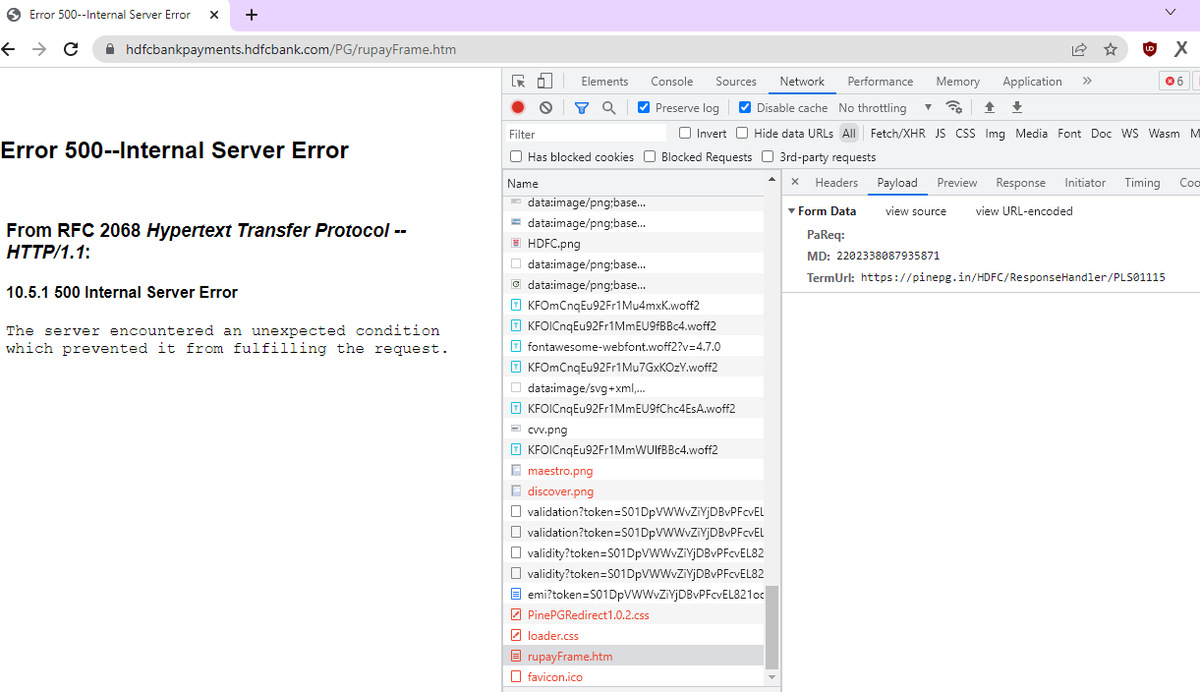Filter requests by Font type
1200x692 pixels.
pyautogui.click(x=1069, y=133)
